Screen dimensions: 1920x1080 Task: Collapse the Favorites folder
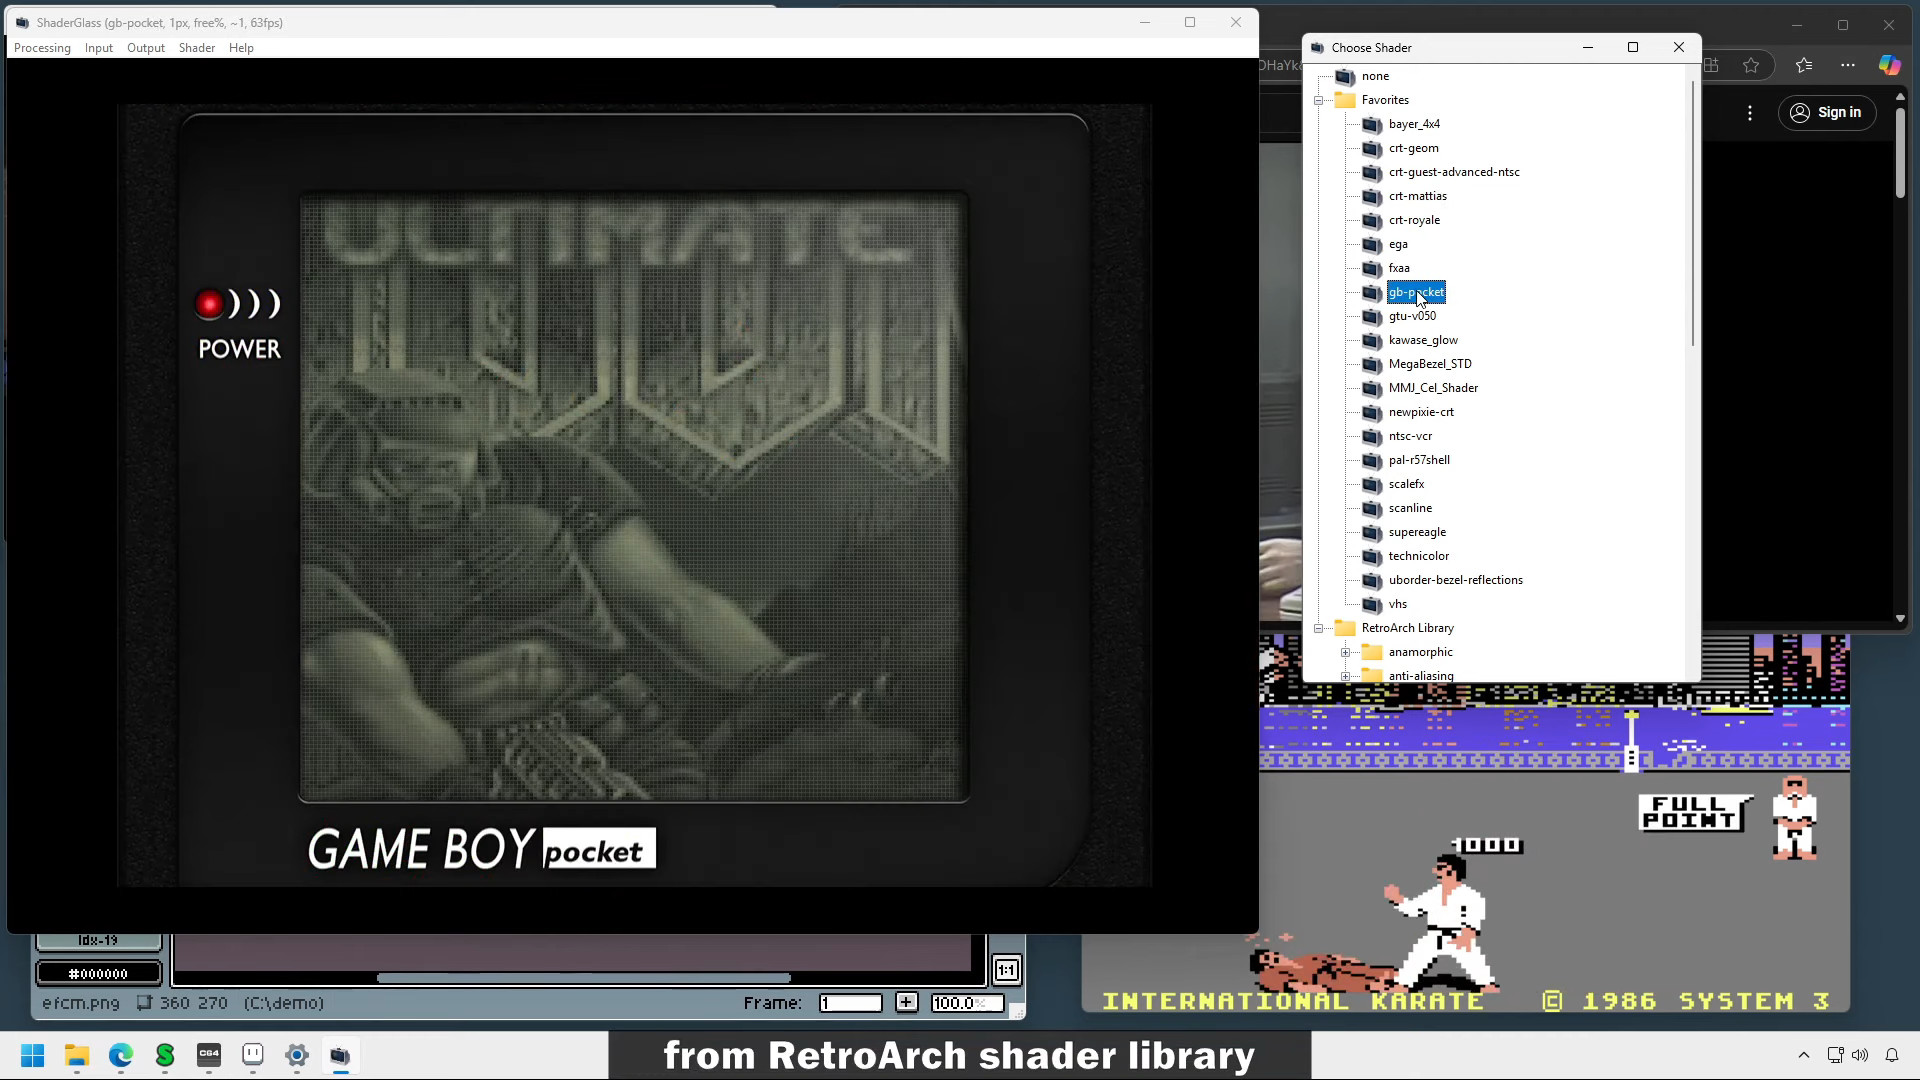[1319, 100]
